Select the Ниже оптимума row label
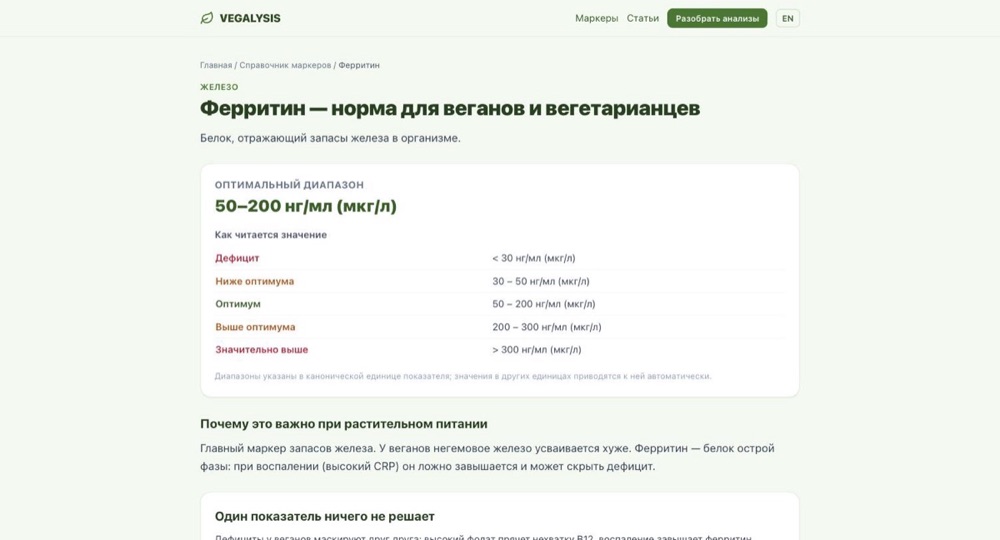1000x540 pixels. (x=254, y=281)
